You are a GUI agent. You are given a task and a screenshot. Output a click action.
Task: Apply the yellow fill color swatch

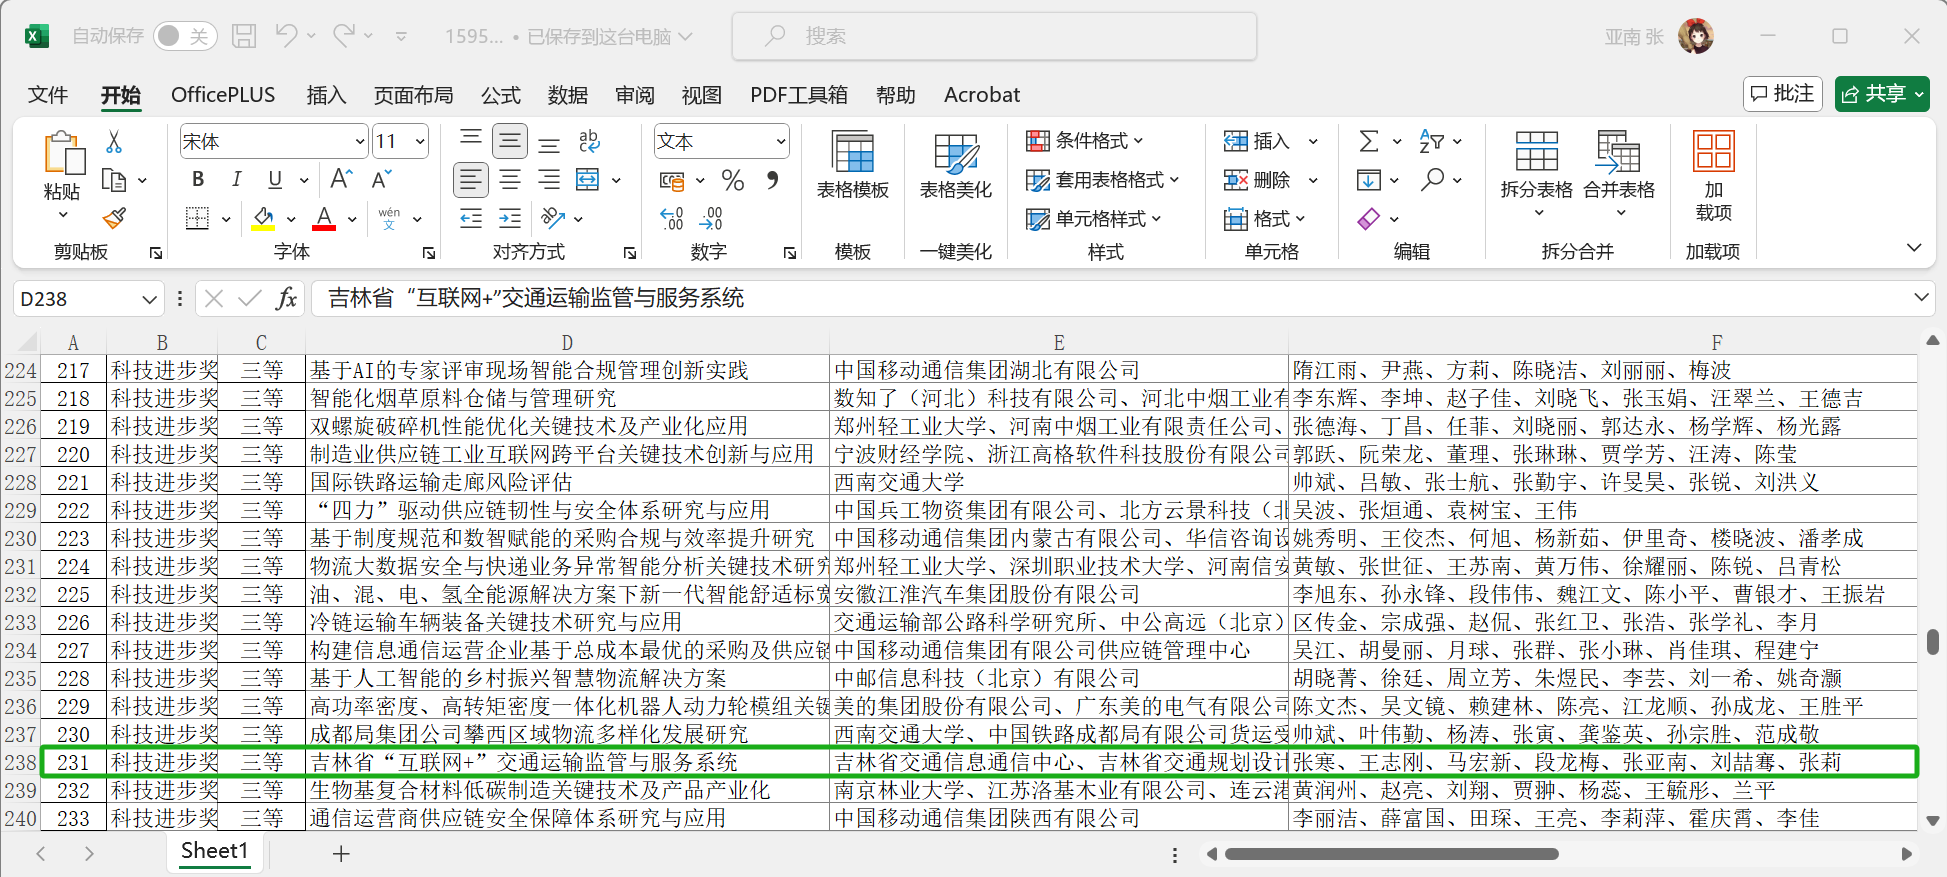pos(264,219)
